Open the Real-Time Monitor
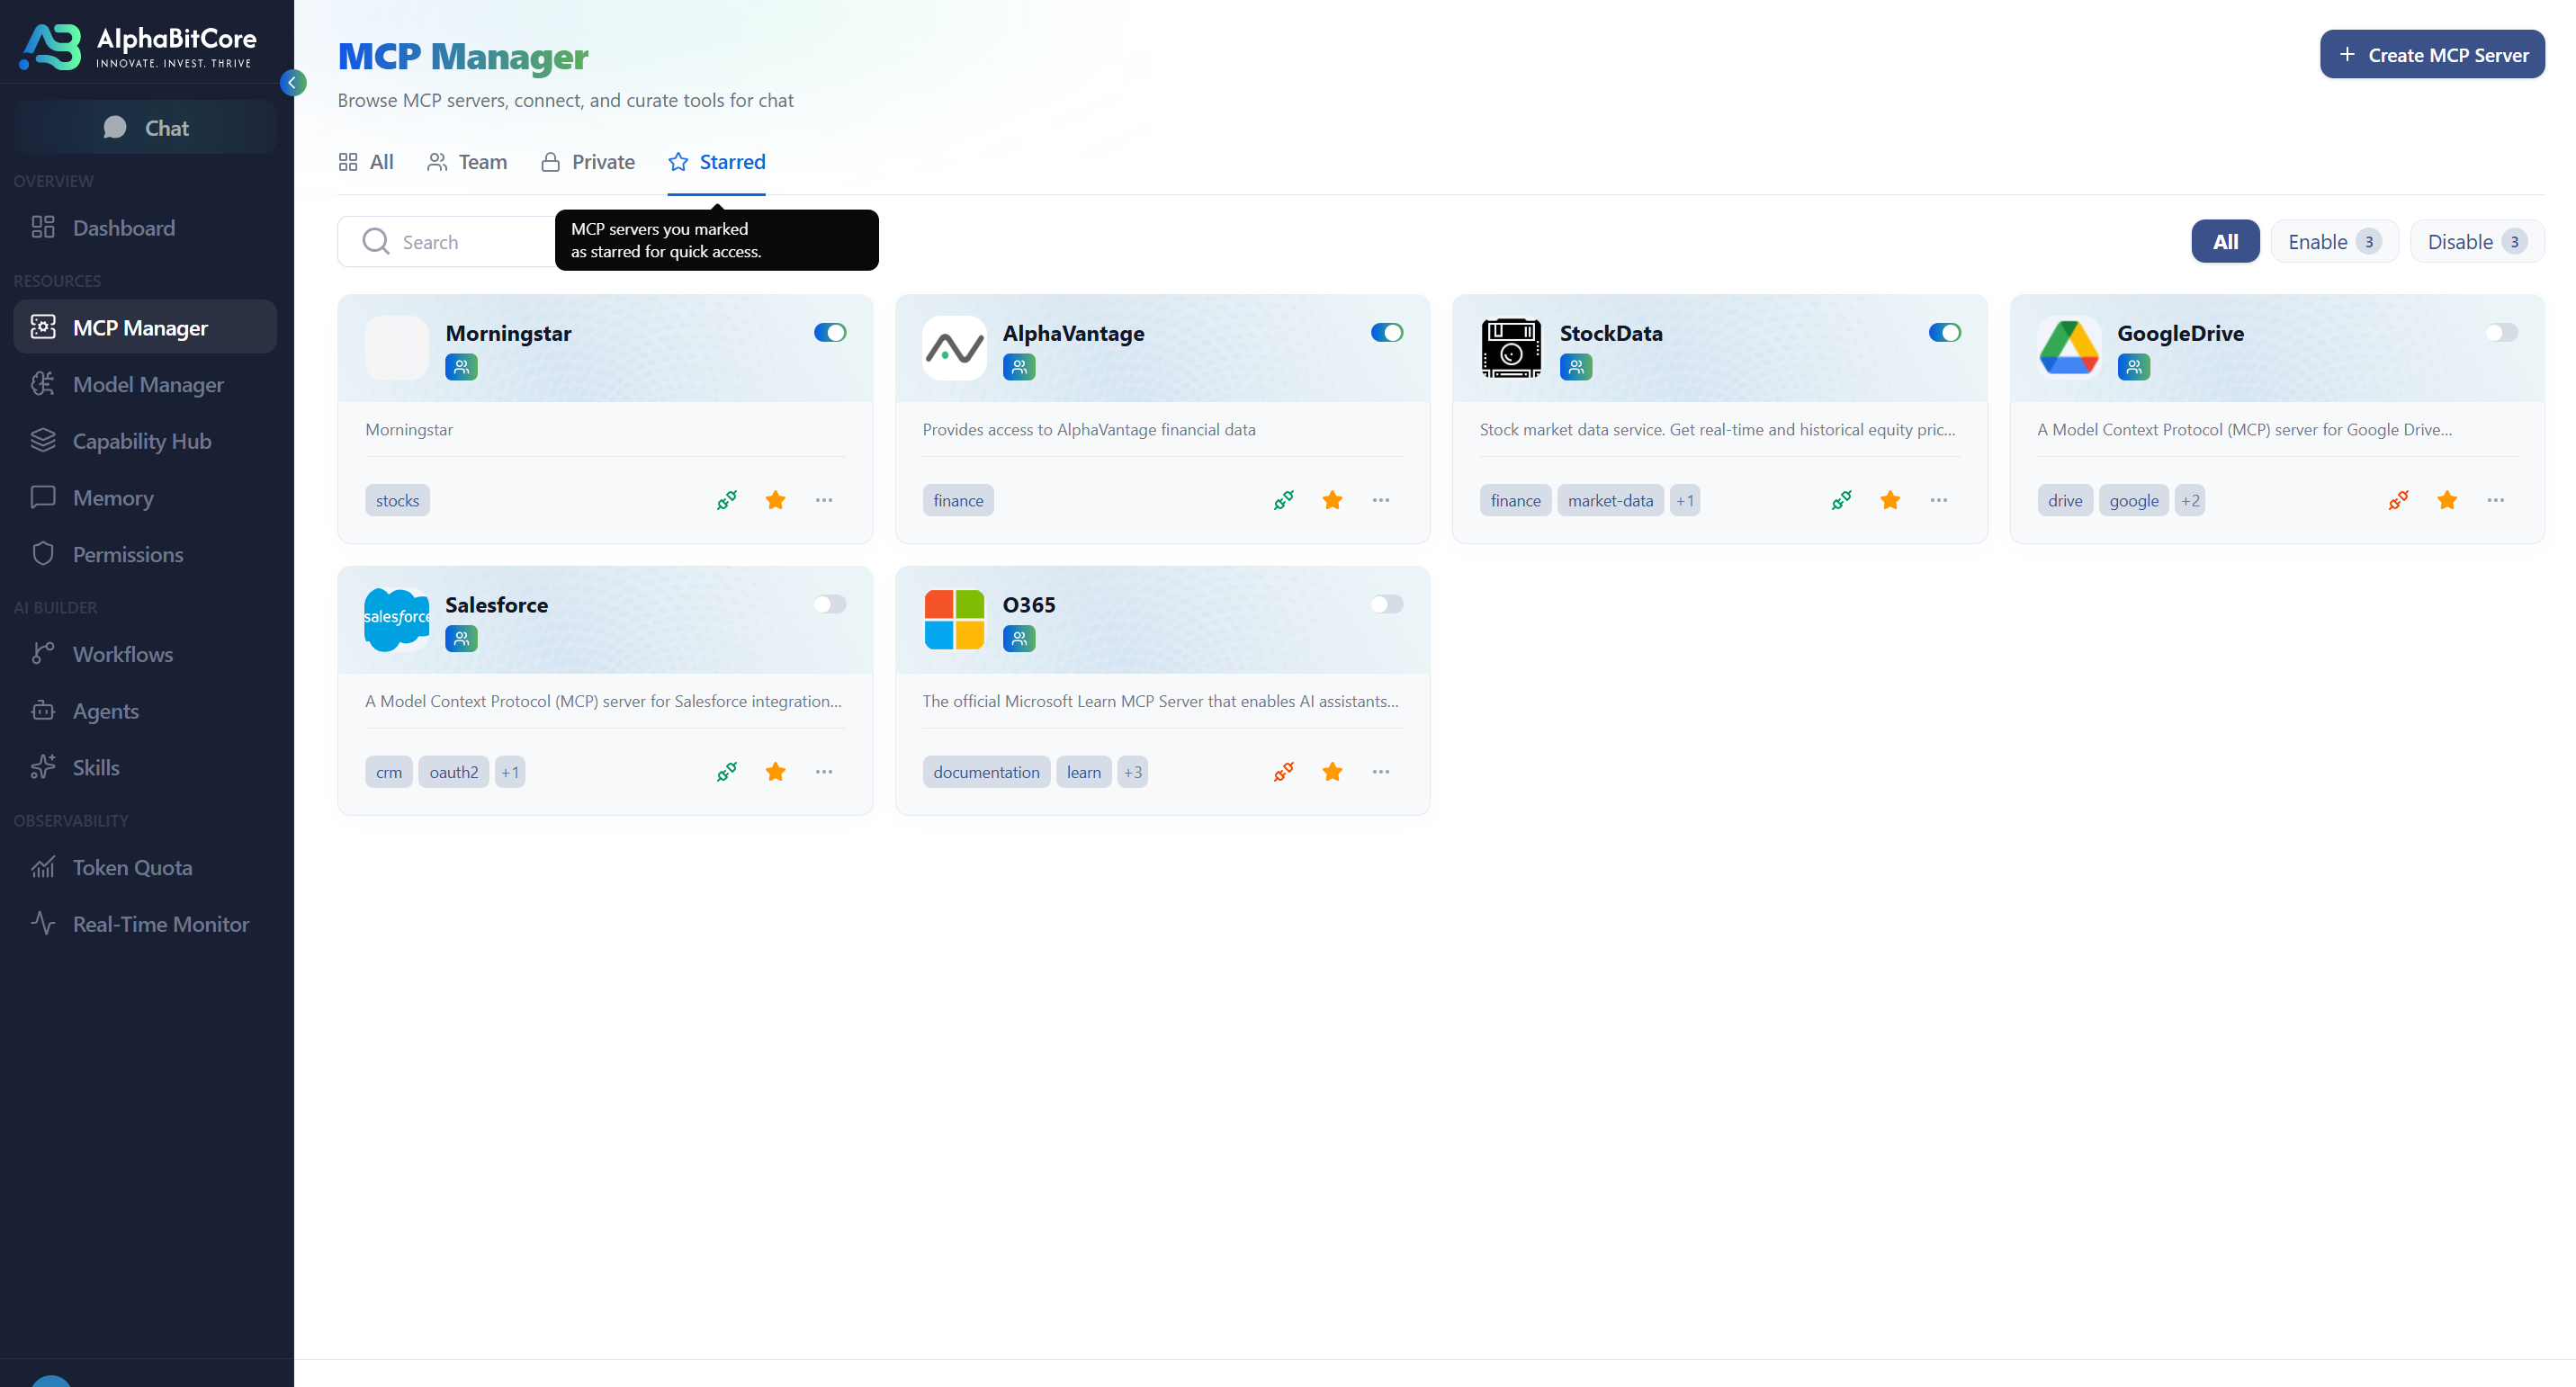The image size is (2576, 1387). [x=160, y=924]
